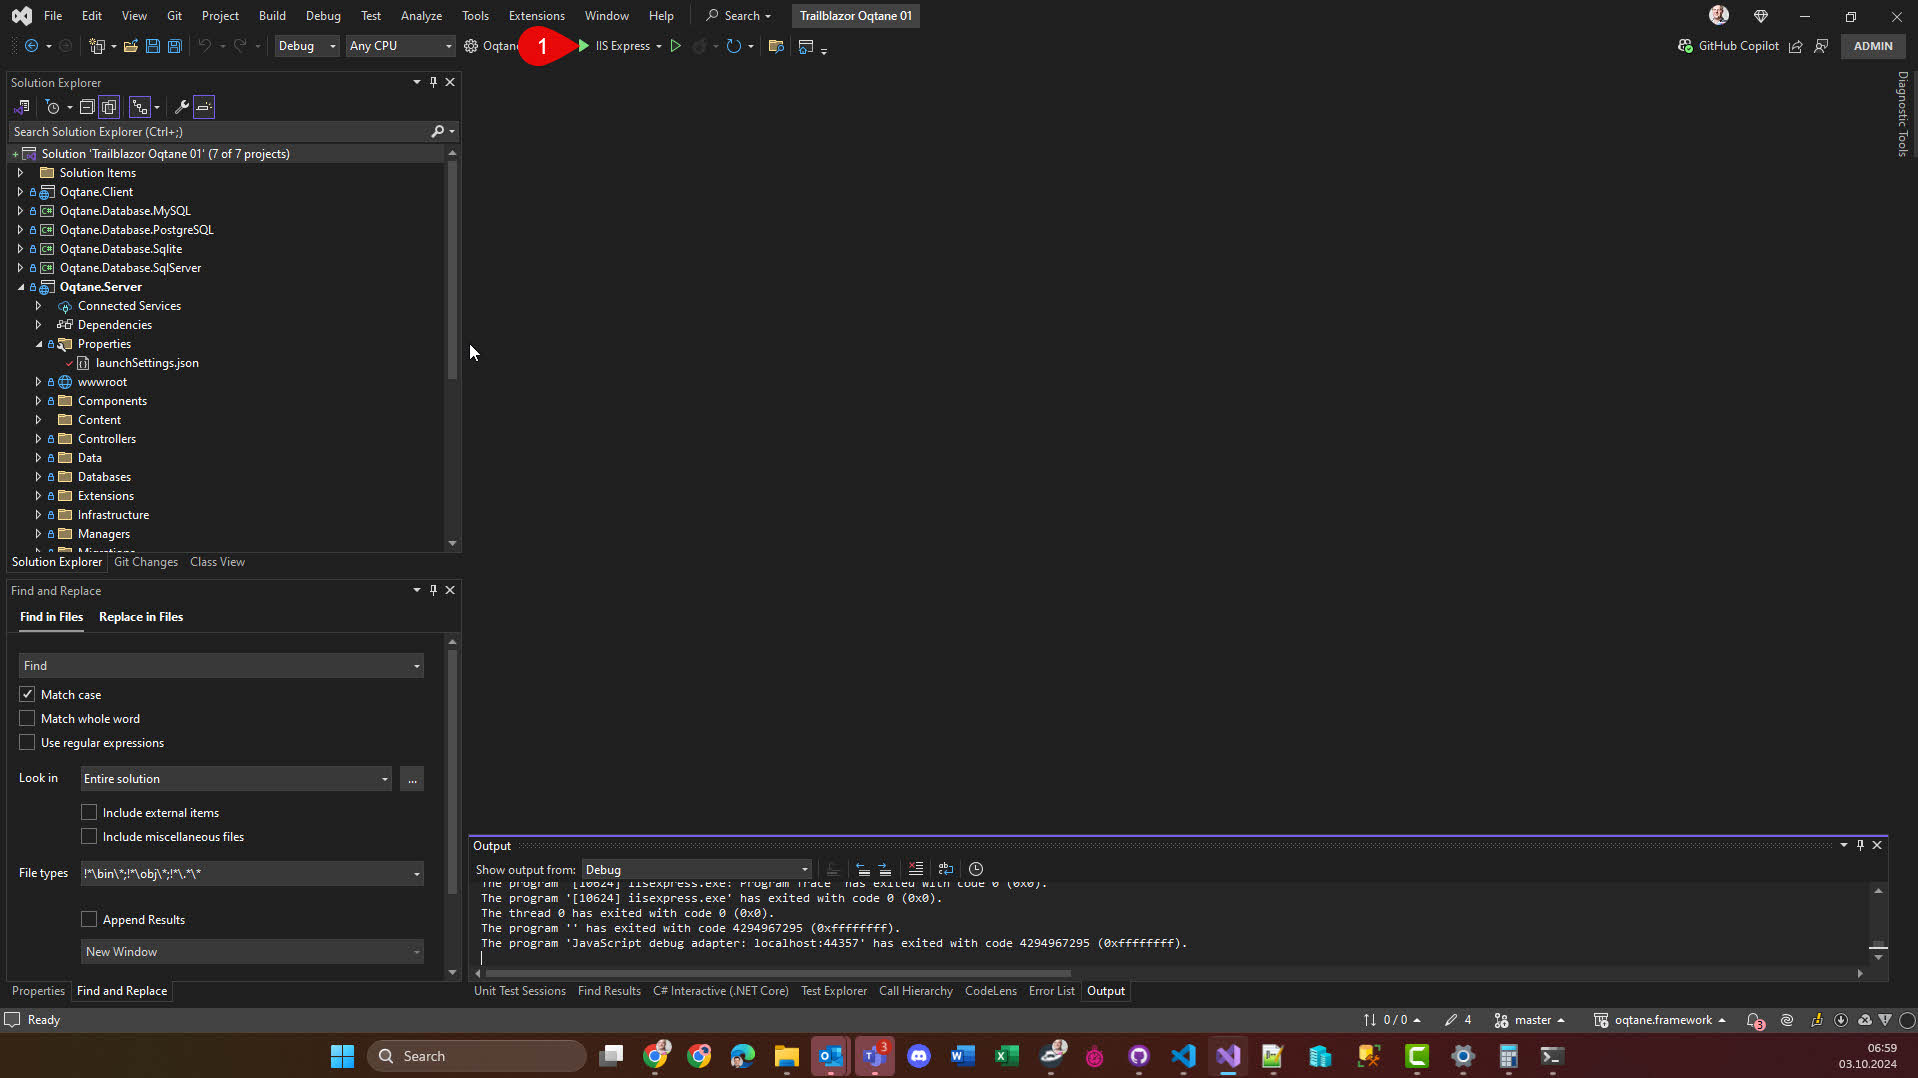Click the Output panel horizontal scrollbar
Screen dimensions: 1918x1078
coord(778,973)
